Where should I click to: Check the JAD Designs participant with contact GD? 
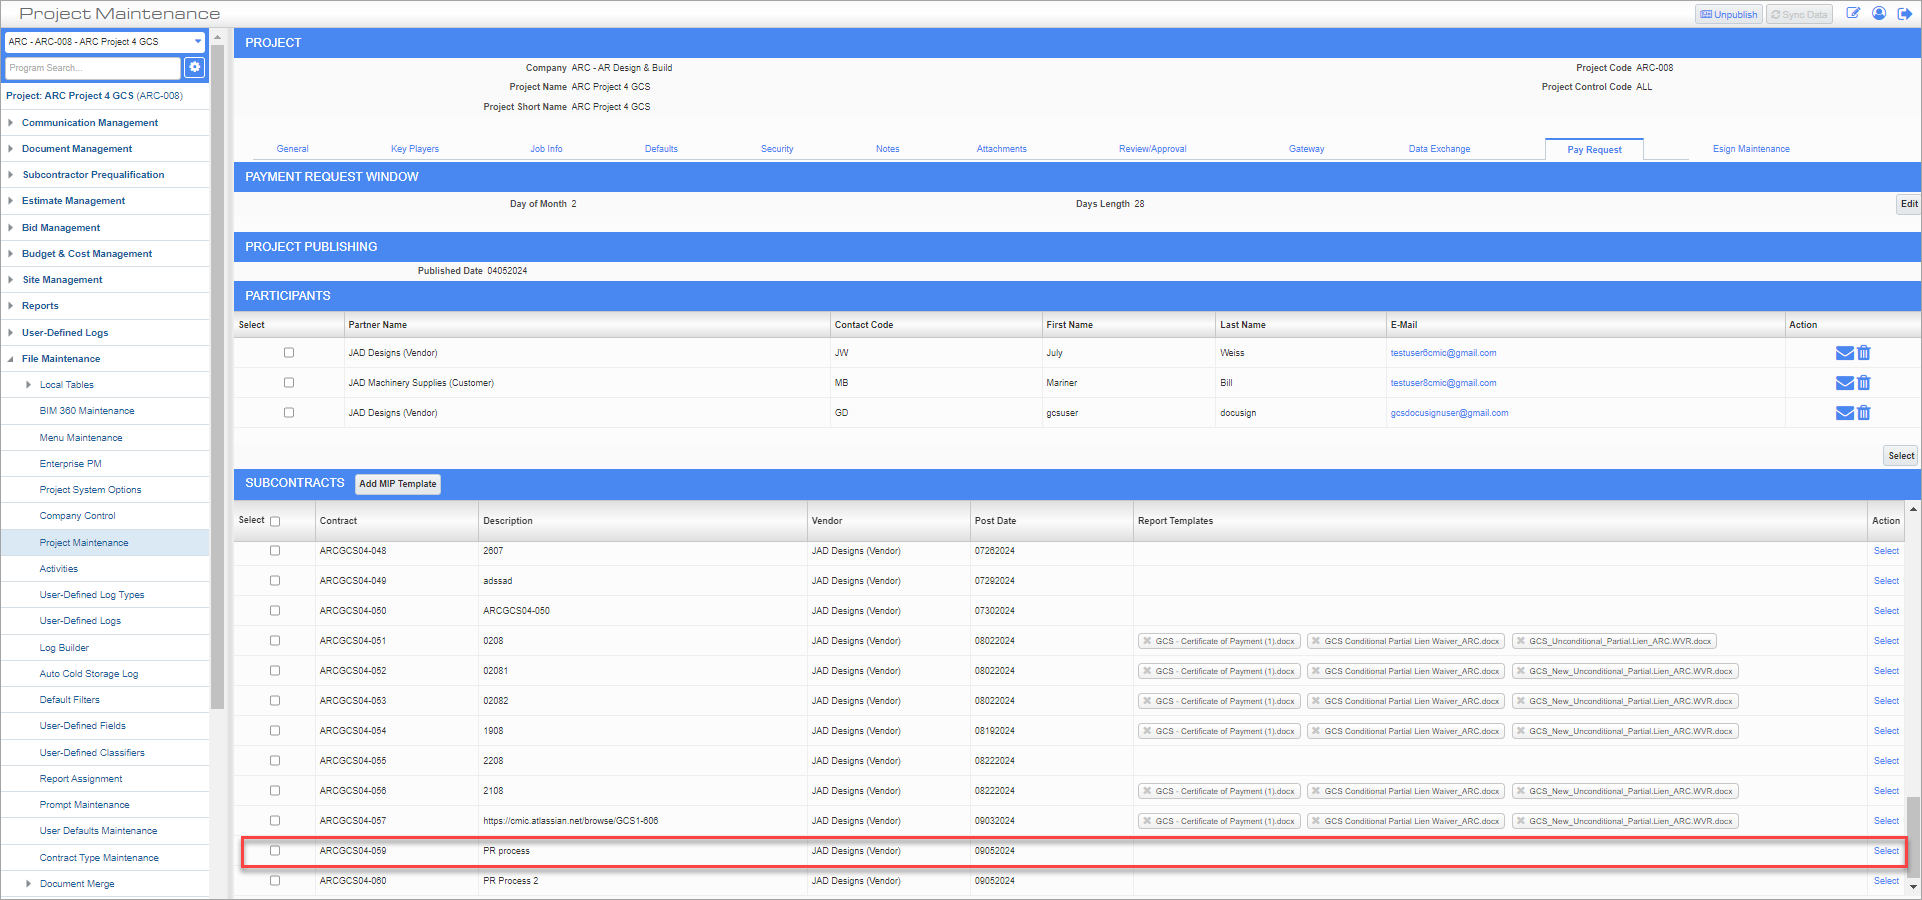coord(289,413)
